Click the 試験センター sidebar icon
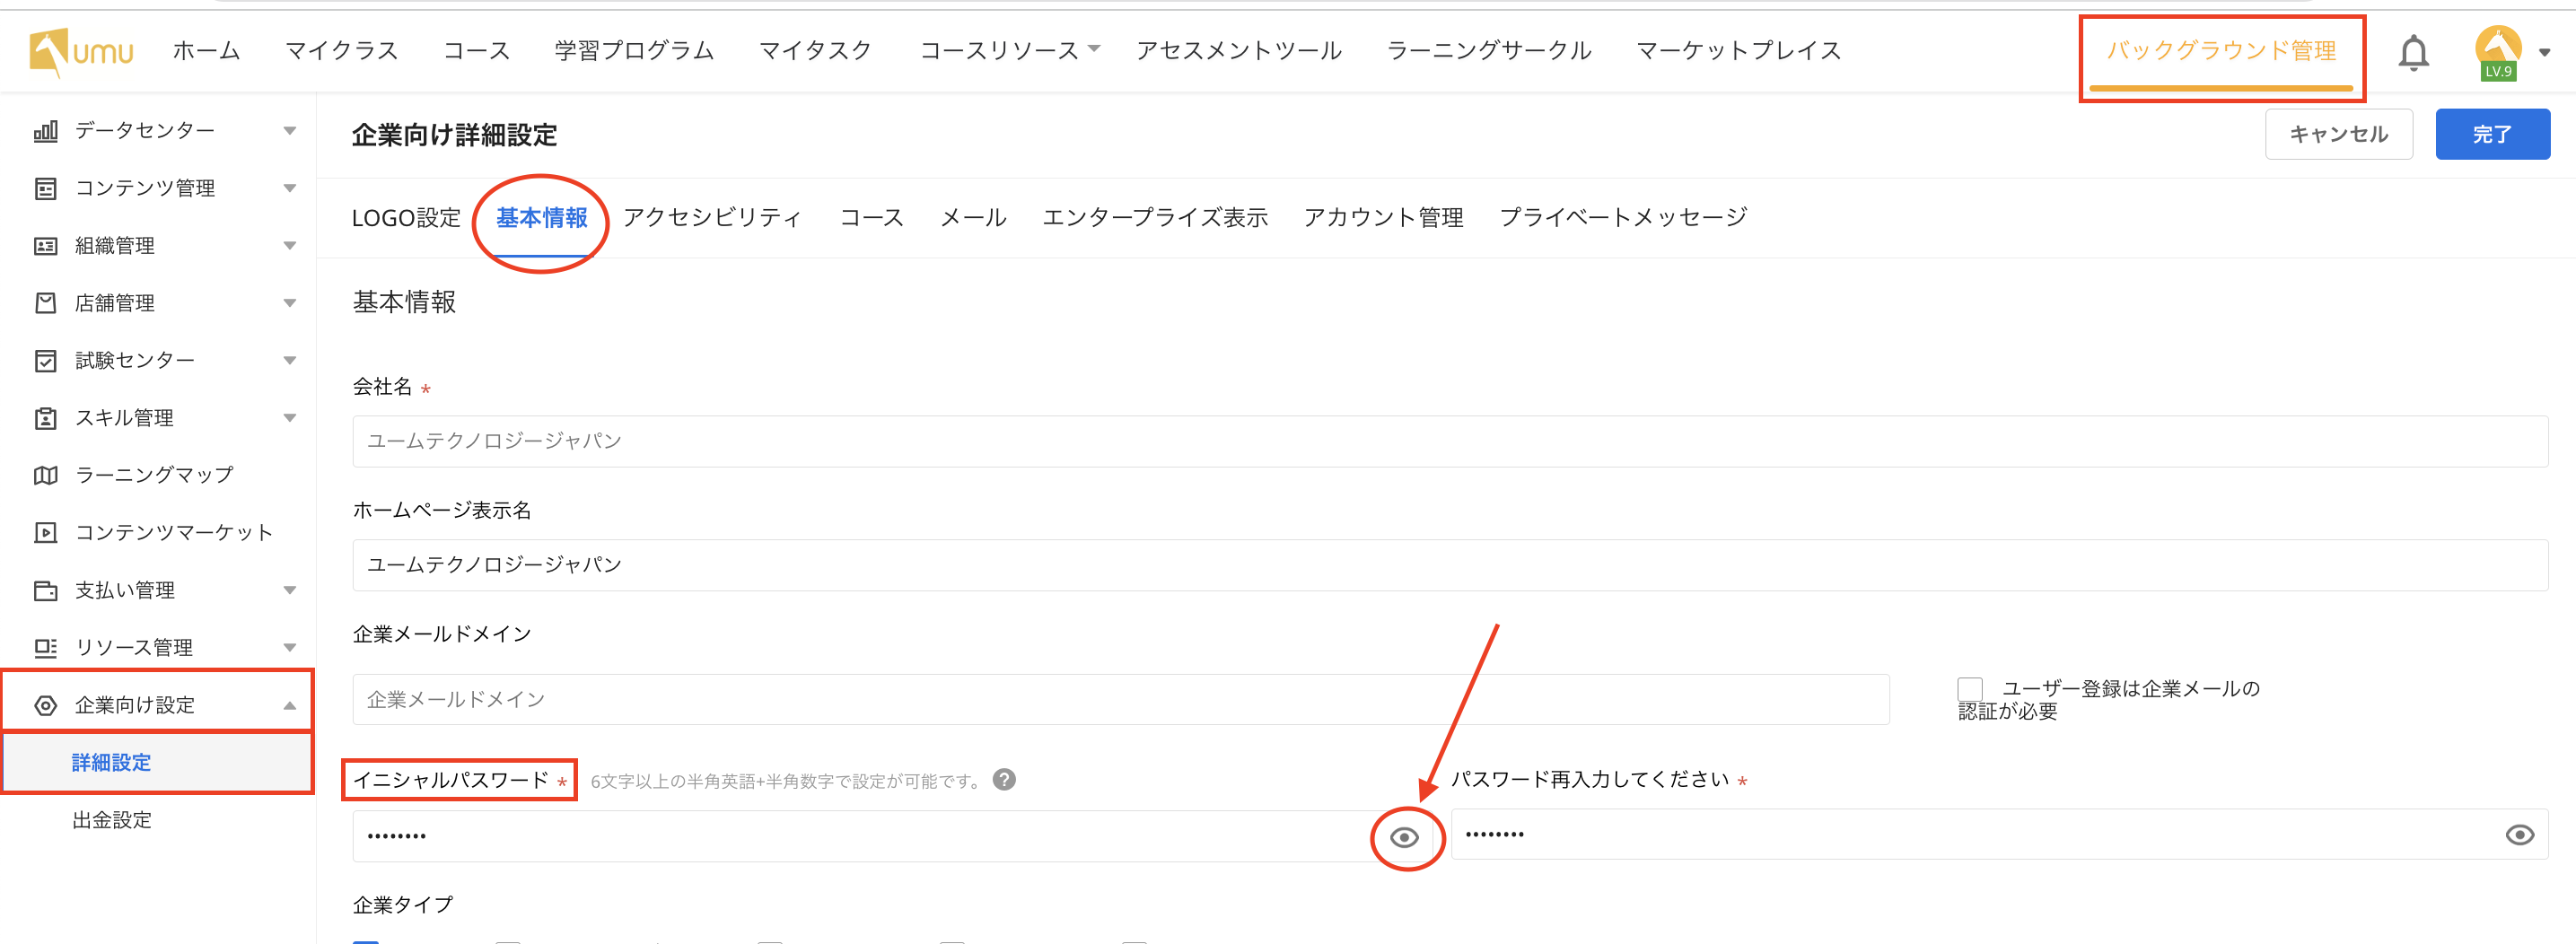Screen dimensions: 2576x944 point(46,361)
